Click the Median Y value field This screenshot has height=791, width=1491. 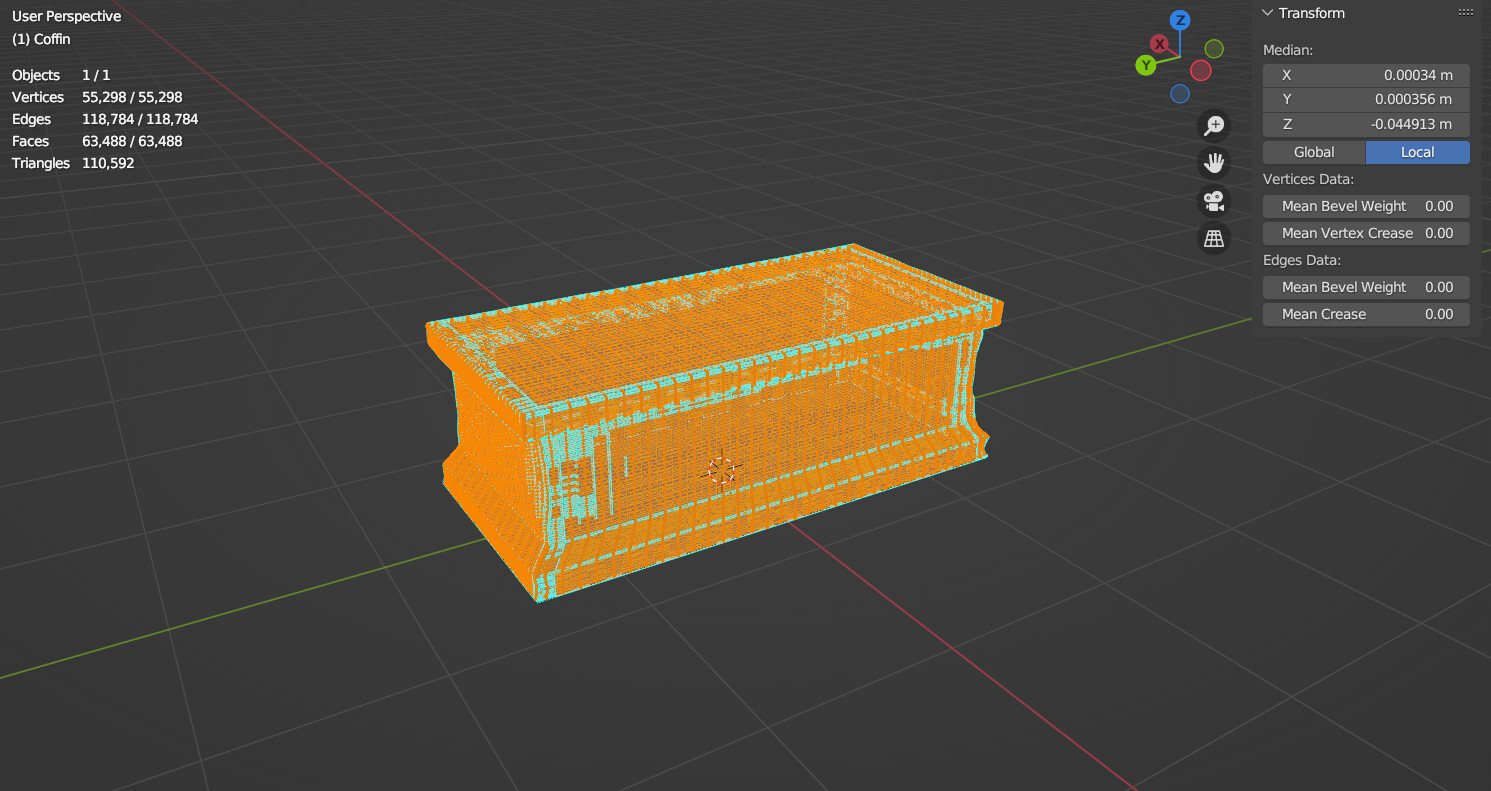click(x=1366, y=99)
